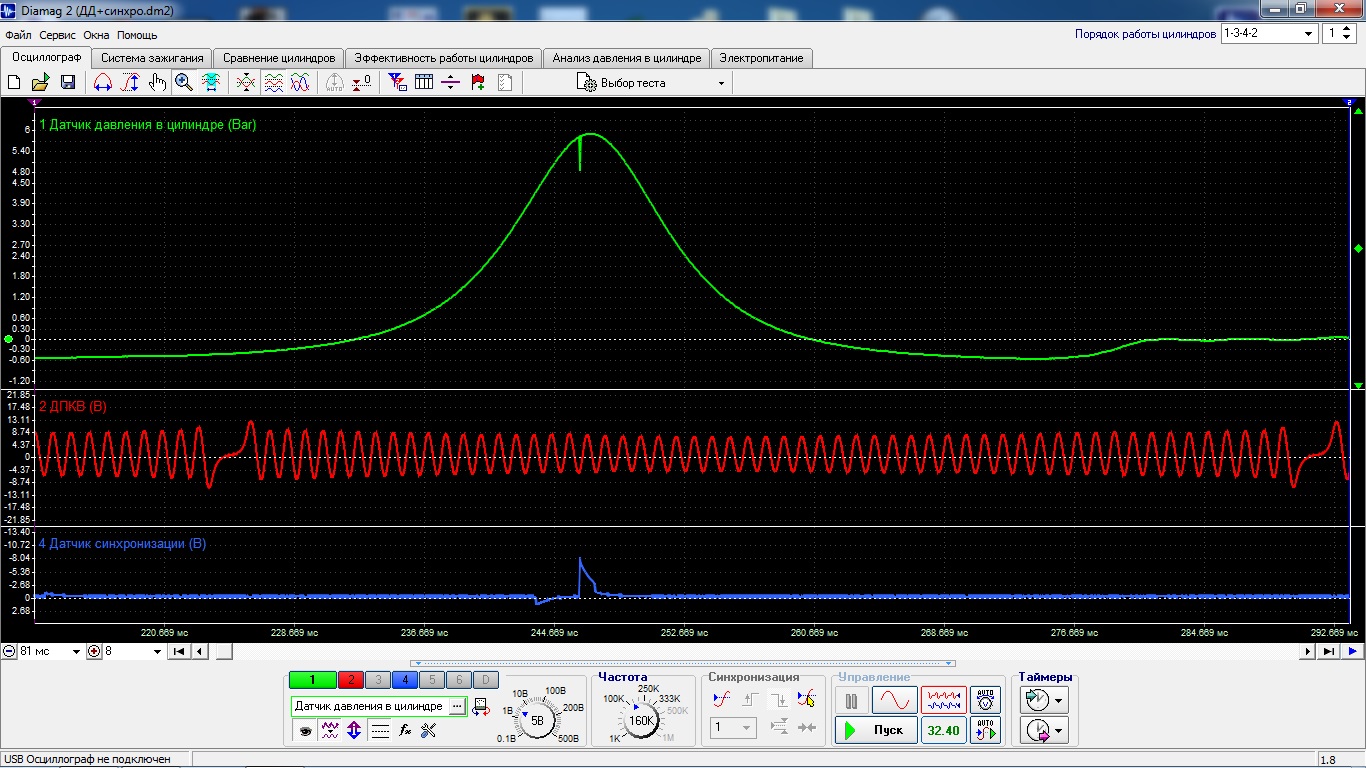Click the overlaid sine waves icon

coord(300,83)
